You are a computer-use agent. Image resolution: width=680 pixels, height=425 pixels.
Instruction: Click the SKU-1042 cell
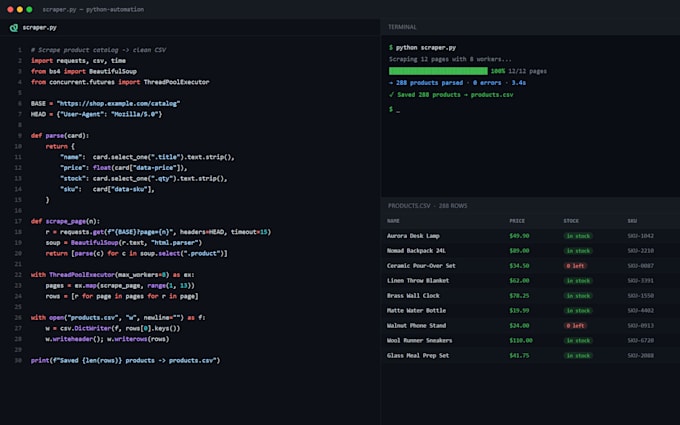click(641, 236)
